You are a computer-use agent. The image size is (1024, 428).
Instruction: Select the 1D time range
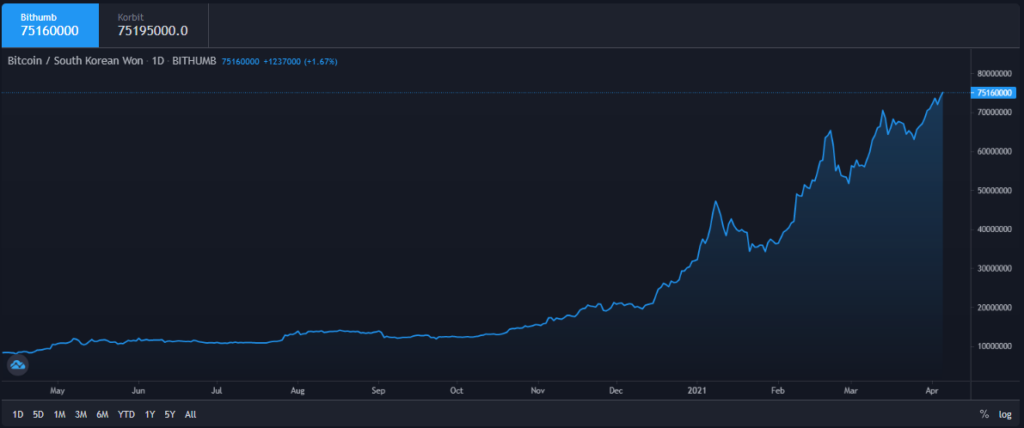click(x=18, y=414)
